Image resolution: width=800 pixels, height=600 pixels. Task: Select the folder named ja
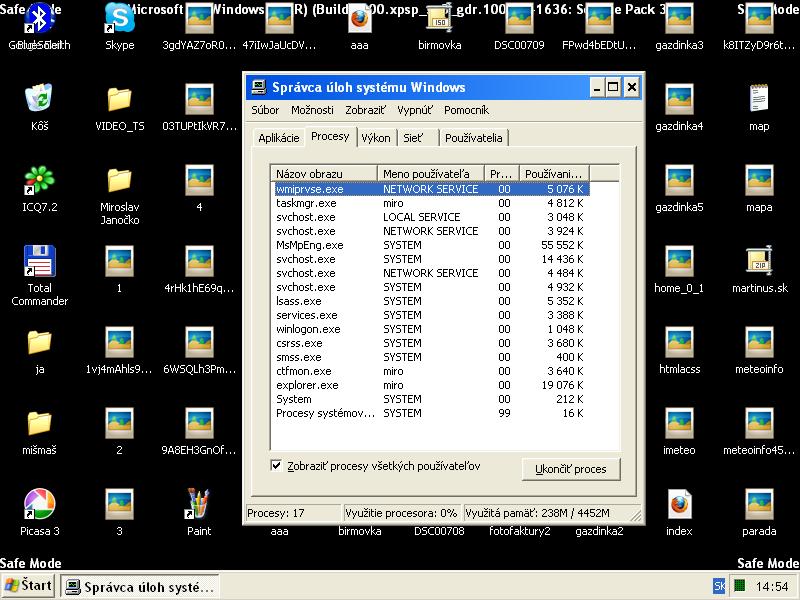pos(39,342)
